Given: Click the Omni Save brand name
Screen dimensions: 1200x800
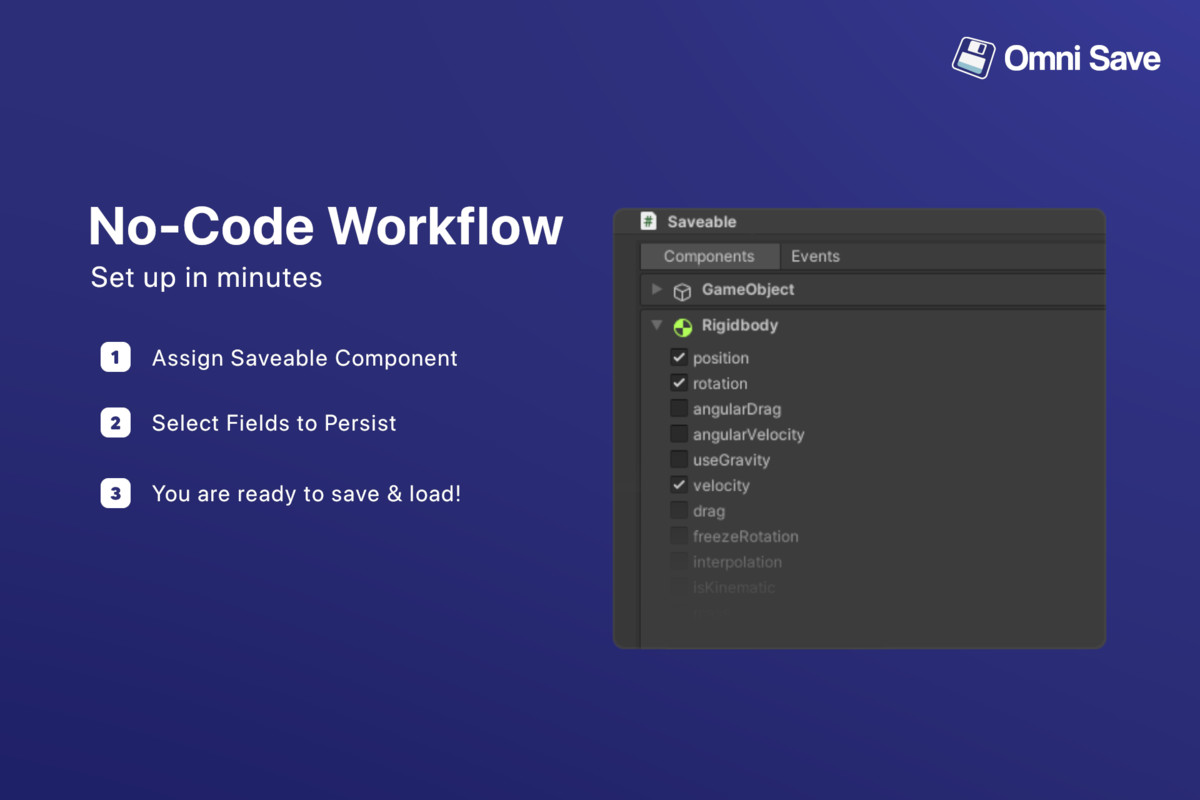Looking at the screenshot, I should click(1082, 59).
